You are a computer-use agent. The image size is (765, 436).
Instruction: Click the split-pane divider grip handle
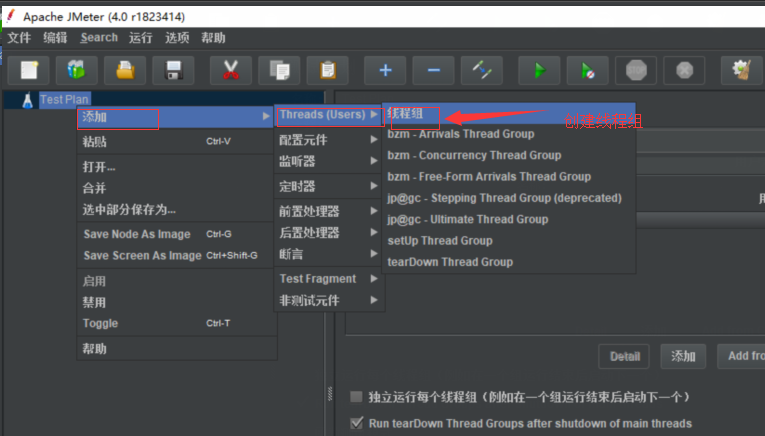[x=330, y=394]
